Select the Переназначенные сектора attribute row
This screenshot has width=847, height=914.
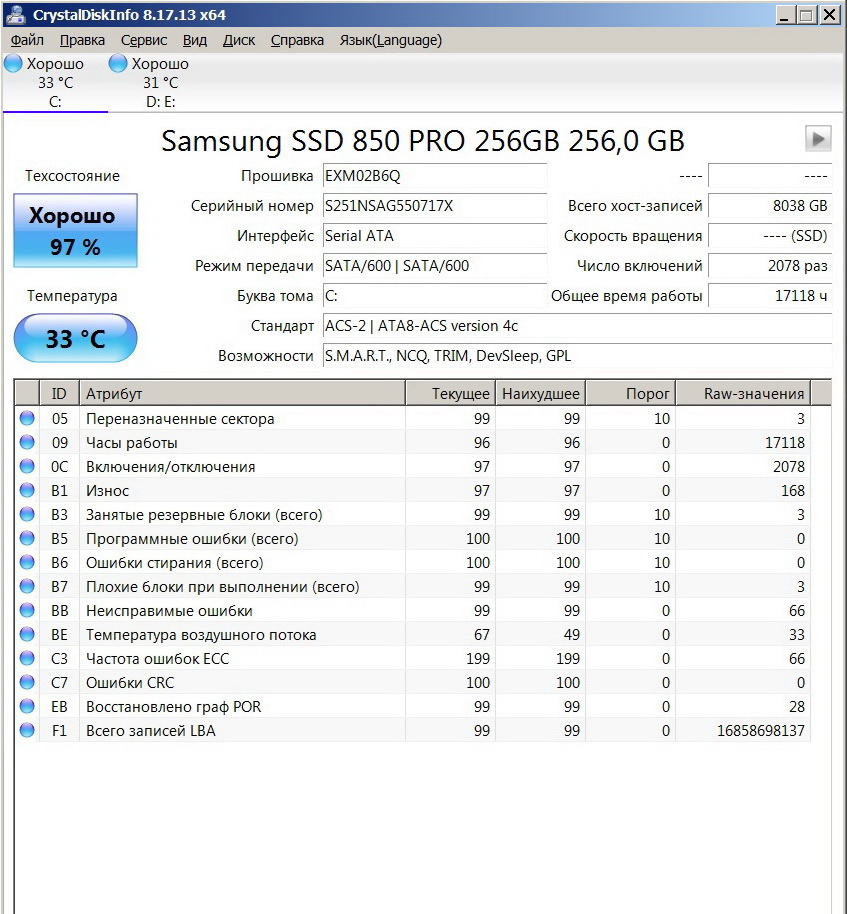(413, 419)
